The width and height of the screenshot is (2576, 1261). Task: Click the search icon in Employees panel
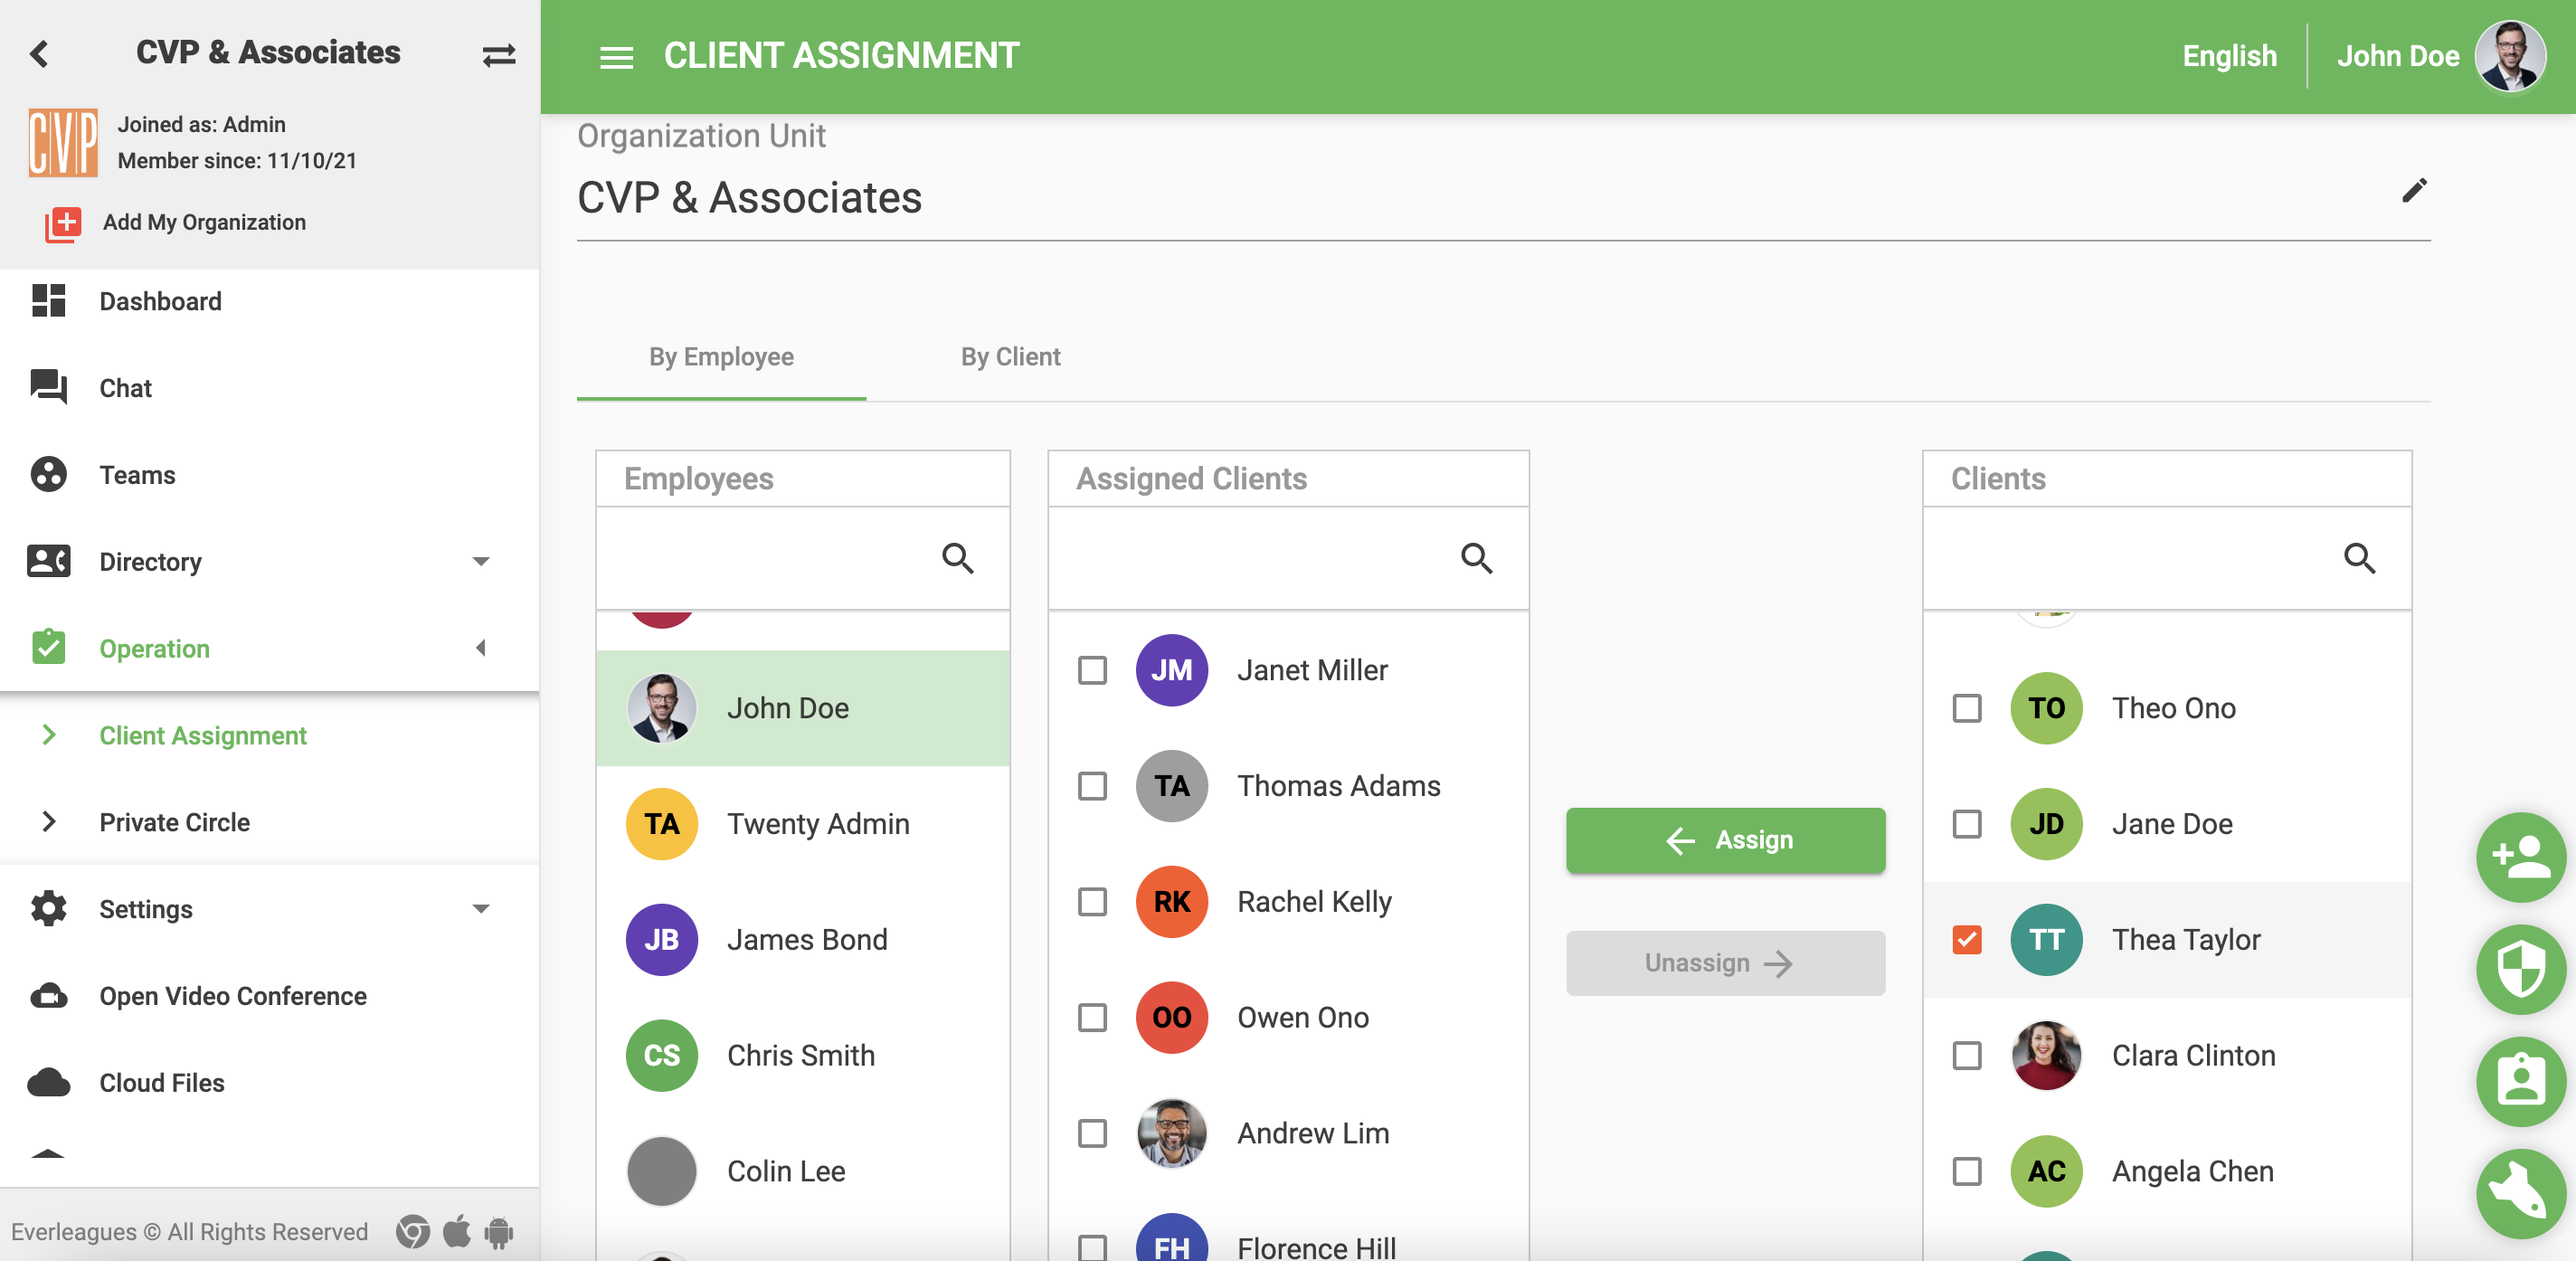pyautogui.click(x=957, y=558)
